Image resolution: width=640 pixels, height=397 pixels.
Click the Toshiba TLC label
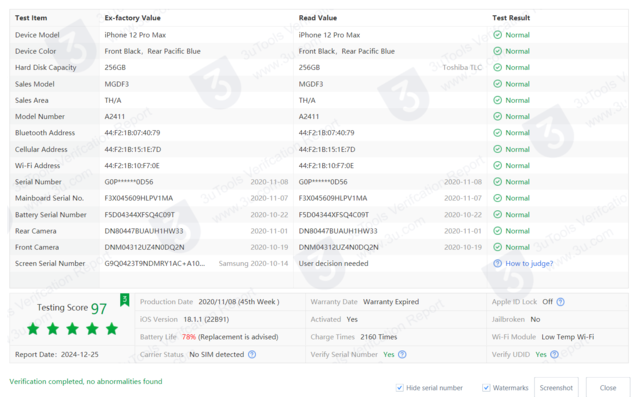[x=462, y=67]
